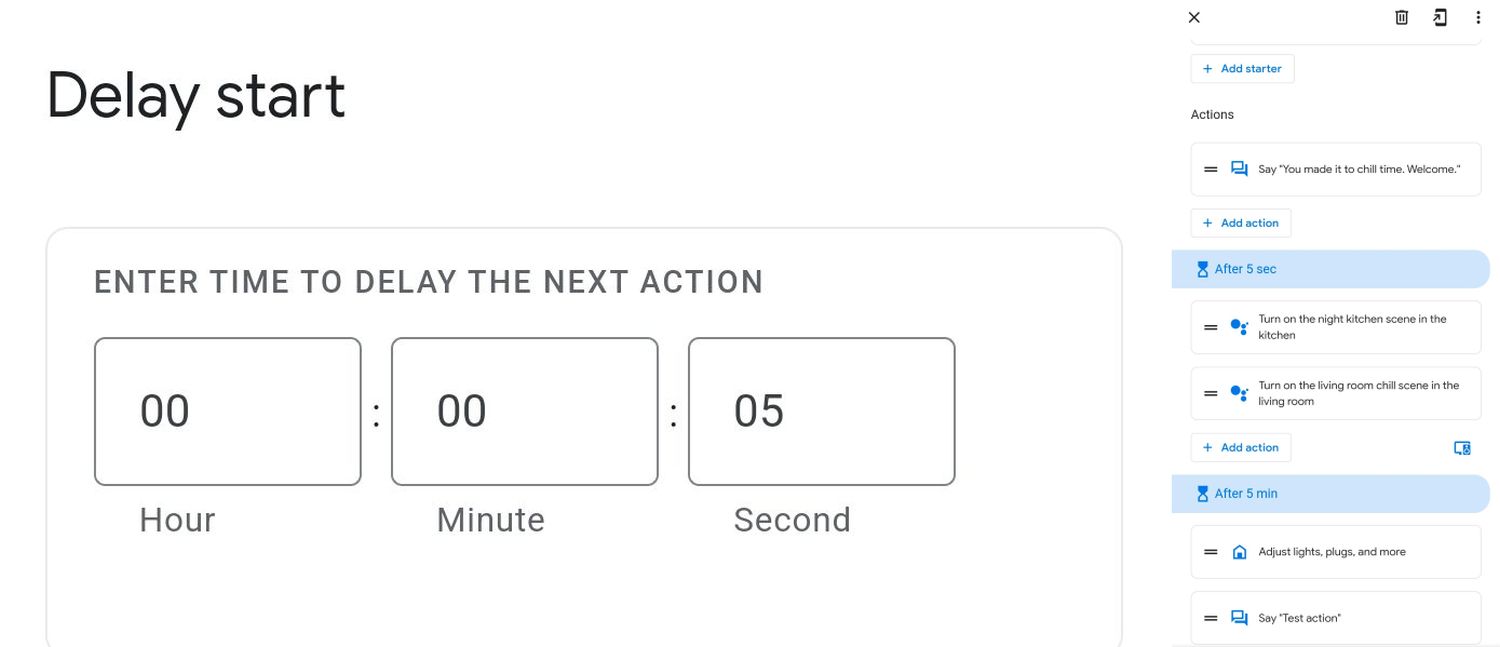Click drag handle of Adjust lights action
This screenshot has width=1500, height=647.
[x=1211, y=552]
